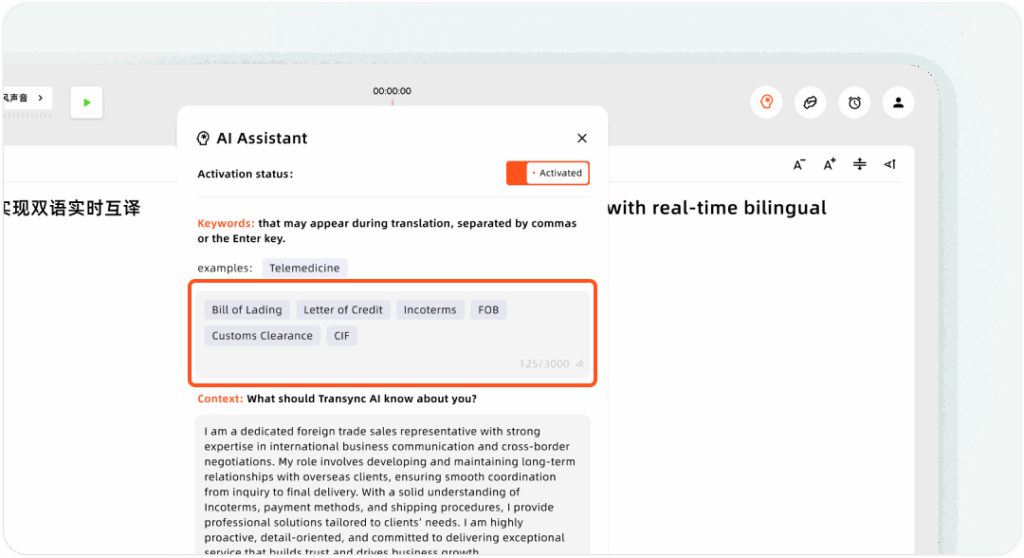Select the Telemedicine example keyword

tap(305, 268)
